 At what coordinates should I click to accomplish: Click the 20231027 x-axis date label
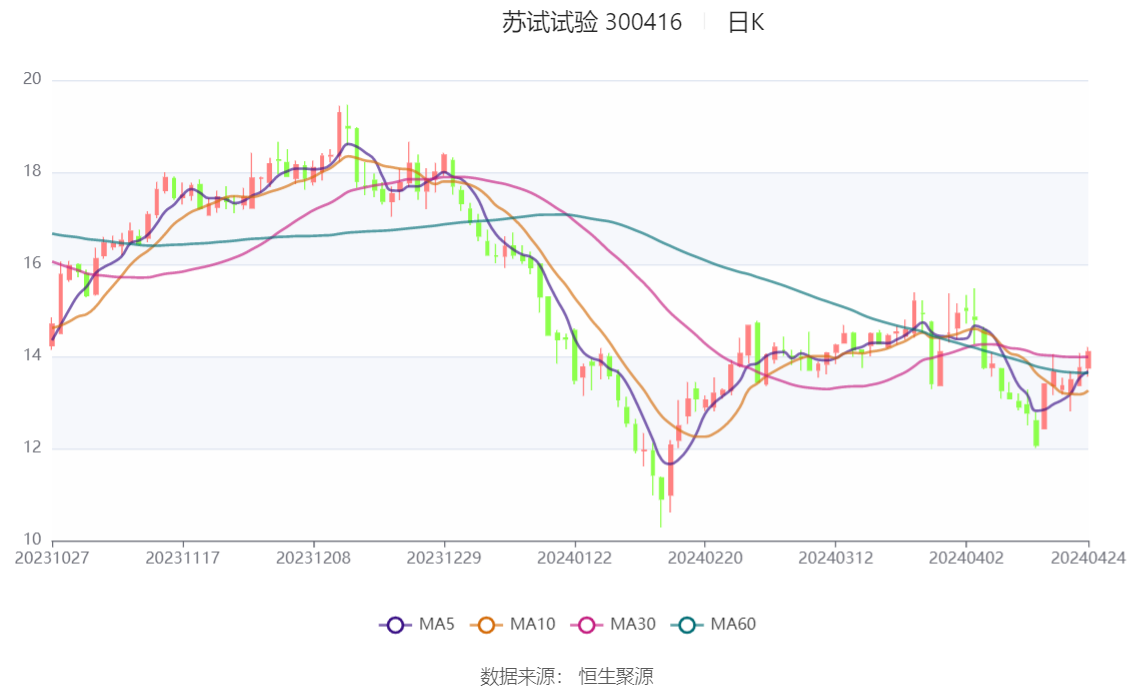(x=52, y=558)
